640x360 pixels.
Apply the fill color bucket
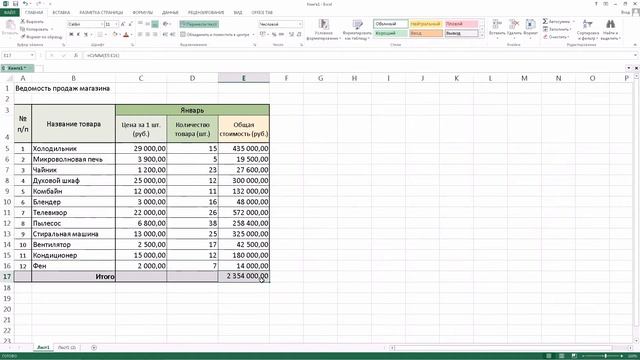[115, 35]
